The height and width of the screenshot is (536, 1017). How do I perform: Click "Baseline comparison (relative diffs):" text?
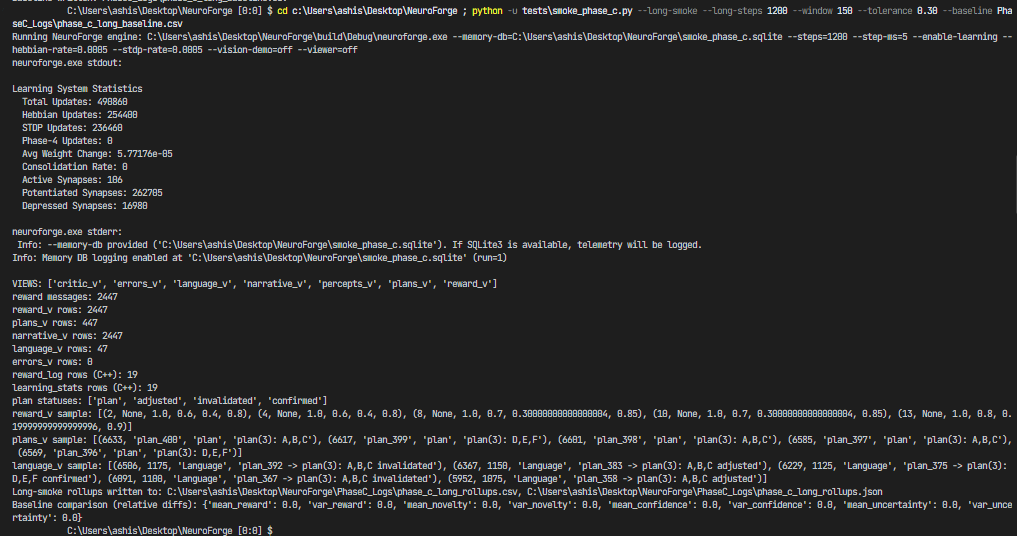click(x=104, y=505)
